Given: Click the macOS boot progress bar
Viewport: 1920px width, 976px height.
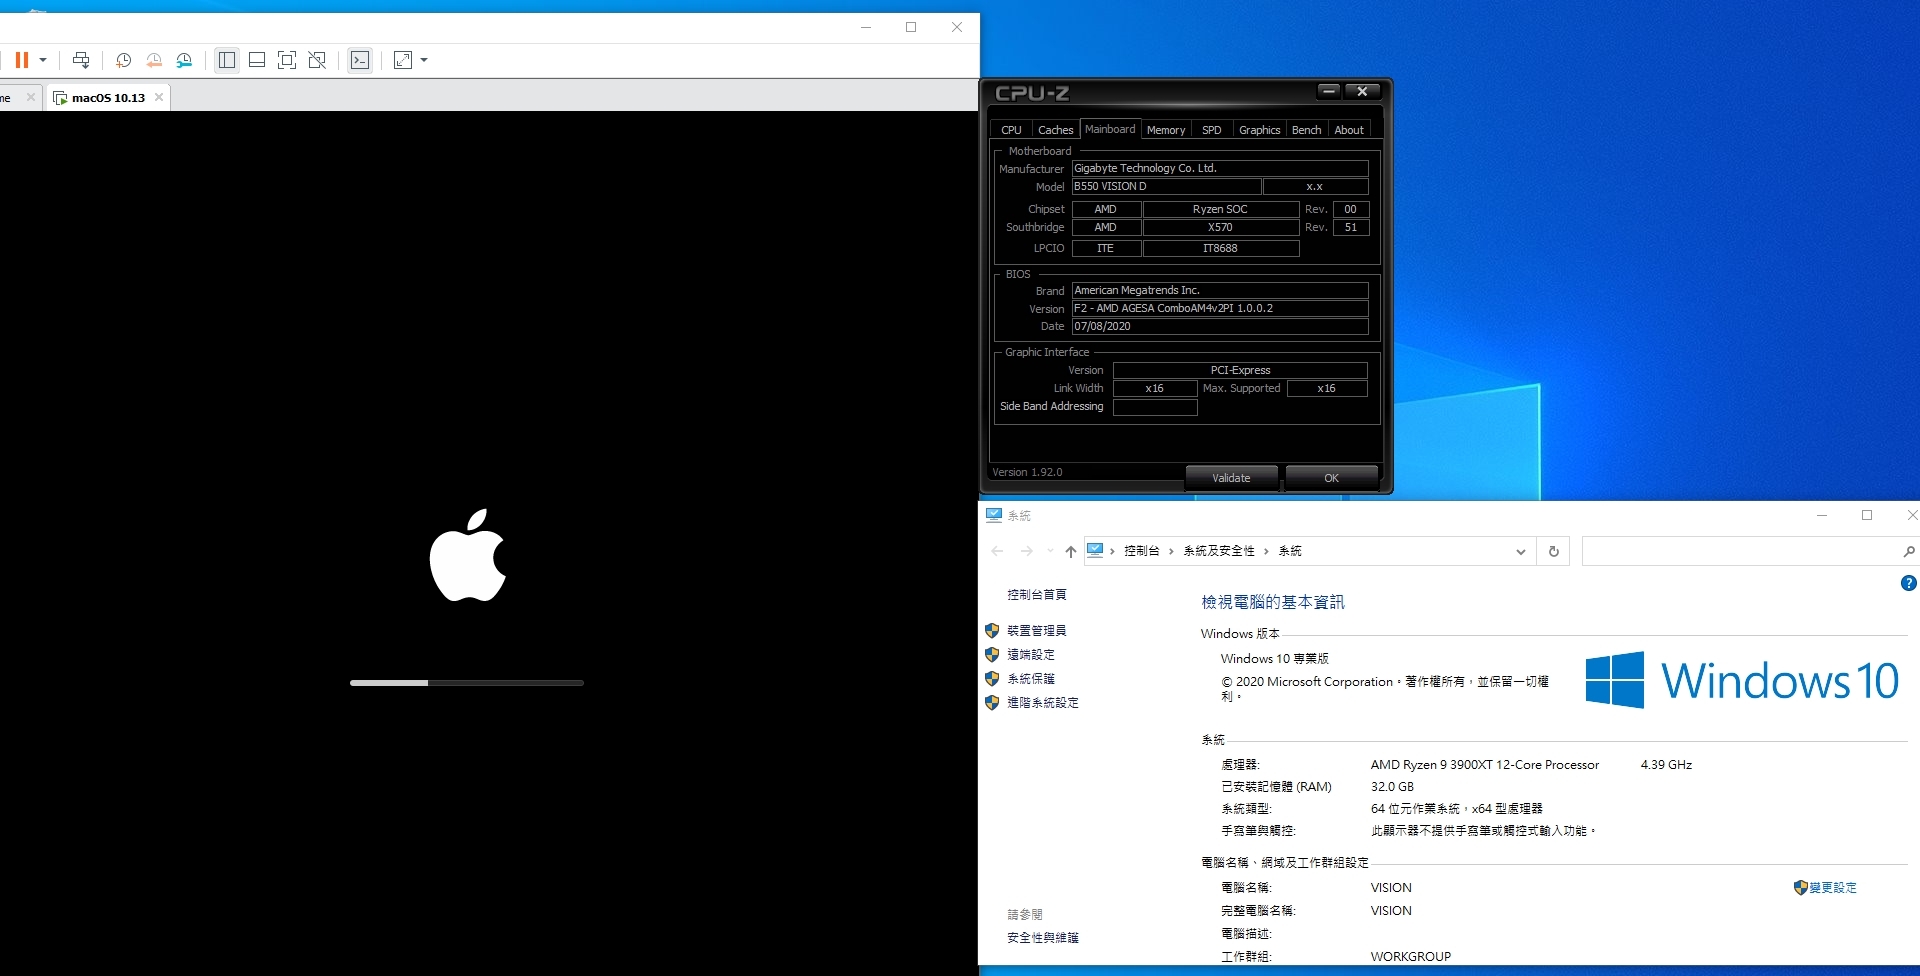Looking at the screenshot, I should coord(467,683).
